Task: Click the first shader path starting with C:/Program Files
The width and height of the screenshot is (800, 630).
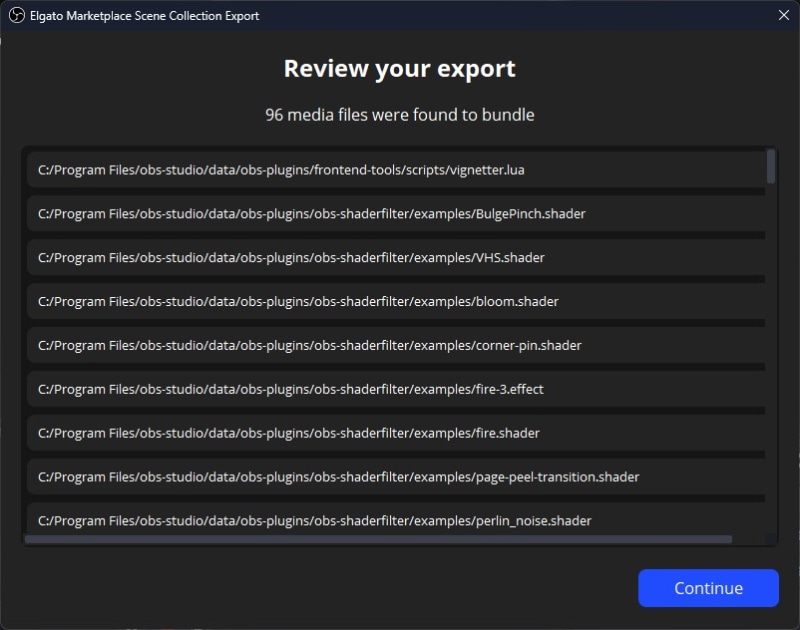Action: 400,169
